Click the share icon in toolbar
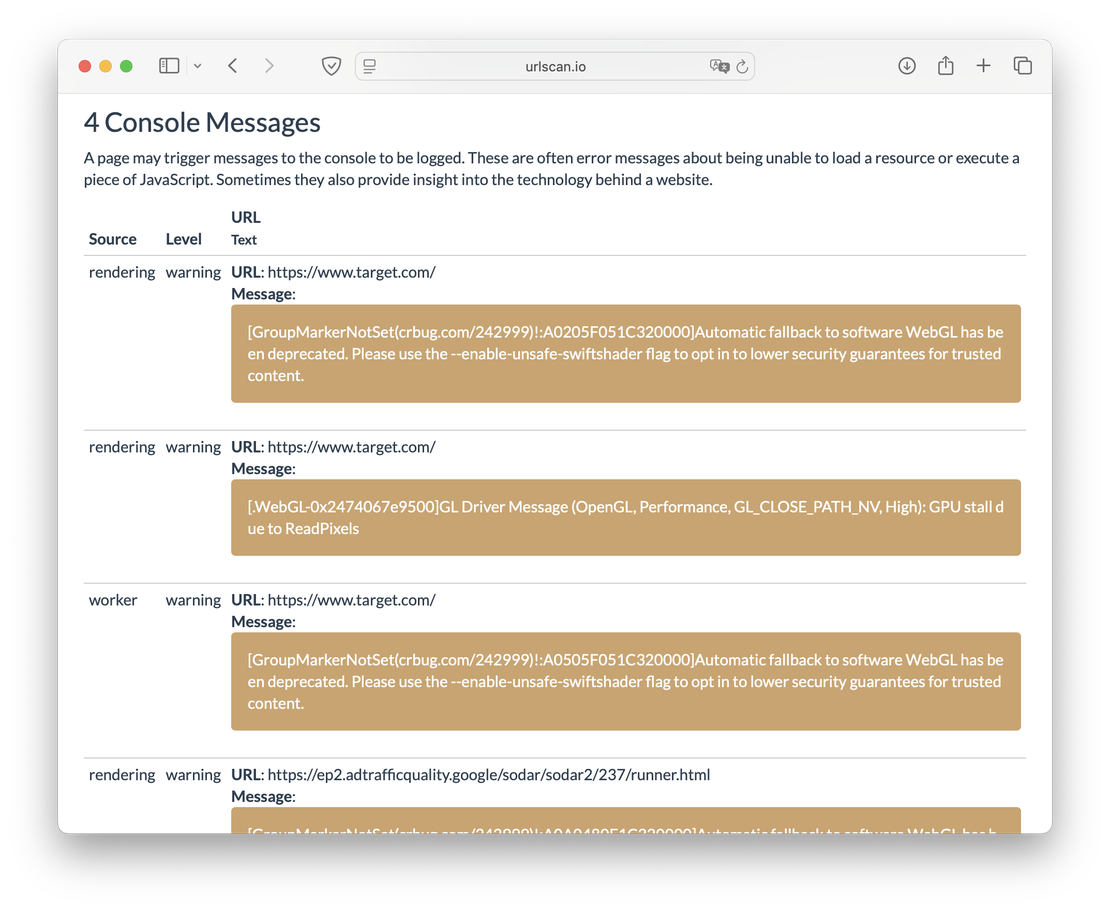Image resolution: width=1110 pixels, height=910 pixels. (x=945, y=66)
